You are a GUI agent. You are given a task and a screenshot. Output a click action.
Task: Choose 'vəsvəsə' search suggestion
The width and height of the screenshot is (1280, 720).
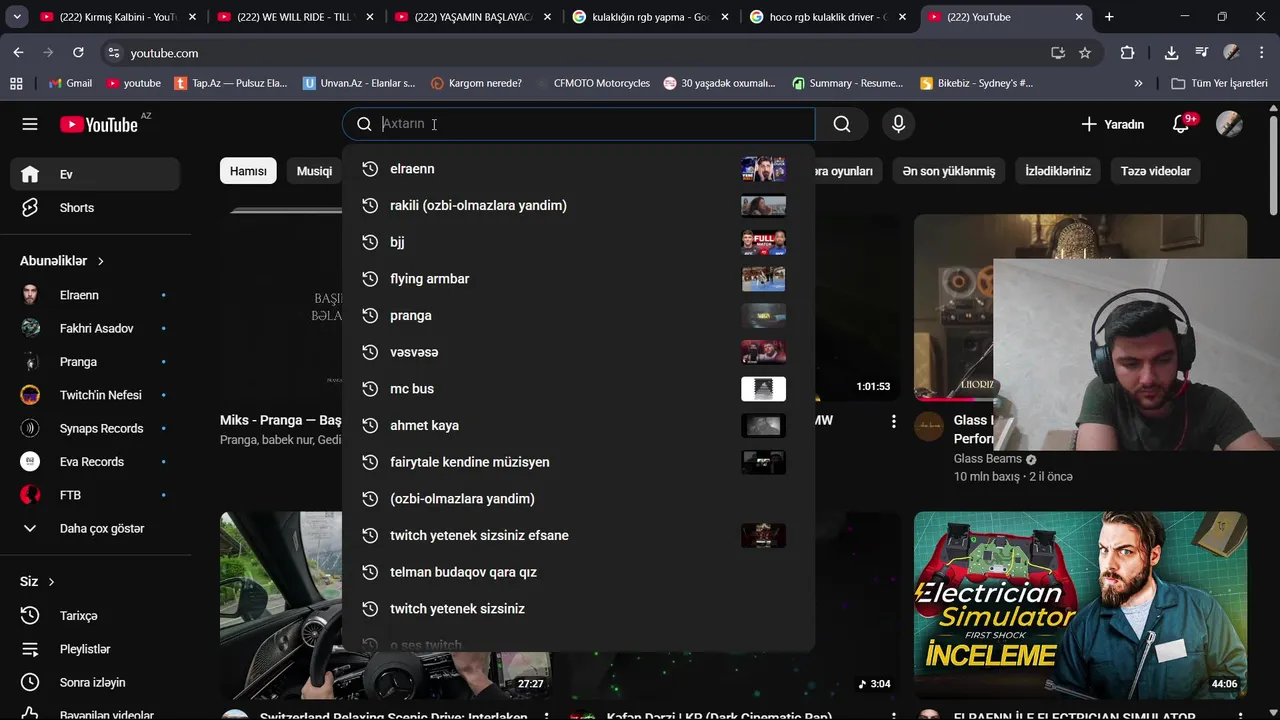(578, 352)
